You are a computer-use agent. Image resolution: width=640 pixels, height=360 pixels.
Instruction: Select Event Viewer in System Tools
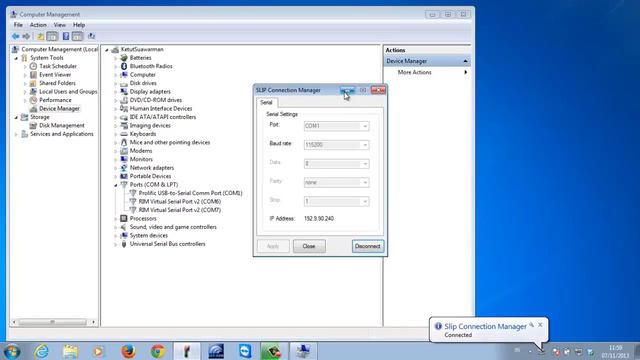pyautogui.click(x=55, y=75)
